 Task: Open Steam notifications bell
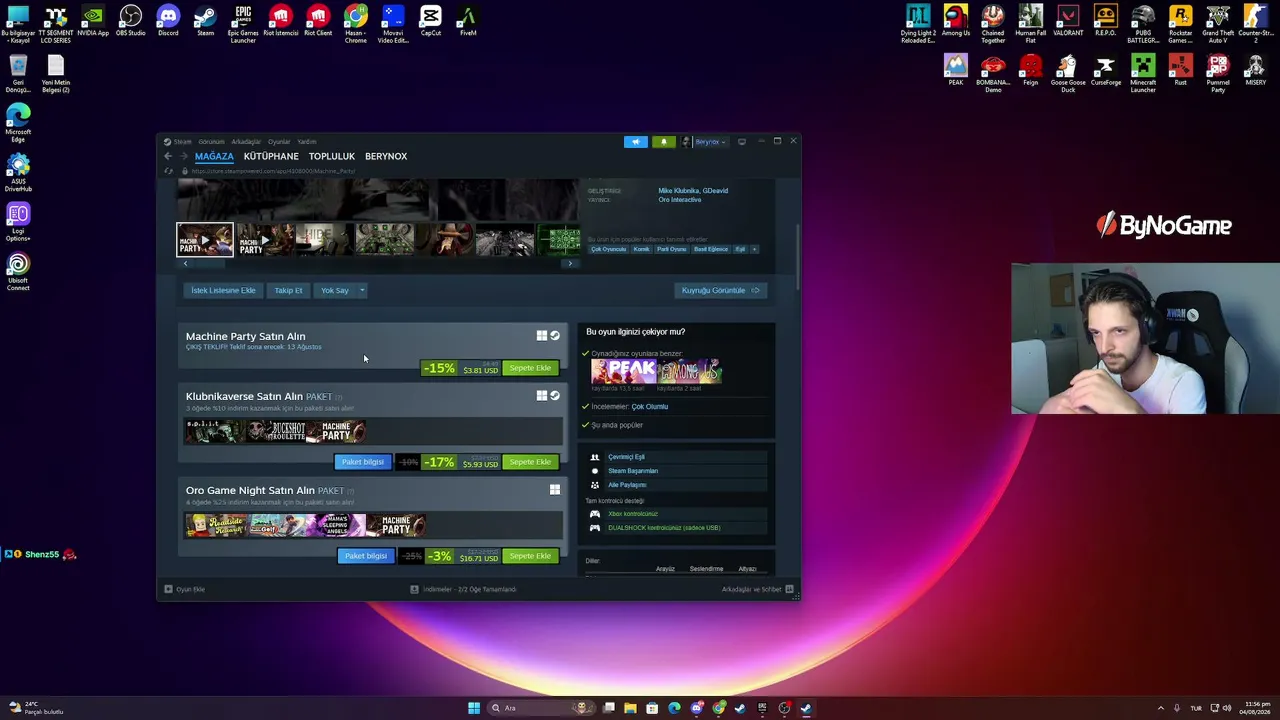[x=663, y=142]
